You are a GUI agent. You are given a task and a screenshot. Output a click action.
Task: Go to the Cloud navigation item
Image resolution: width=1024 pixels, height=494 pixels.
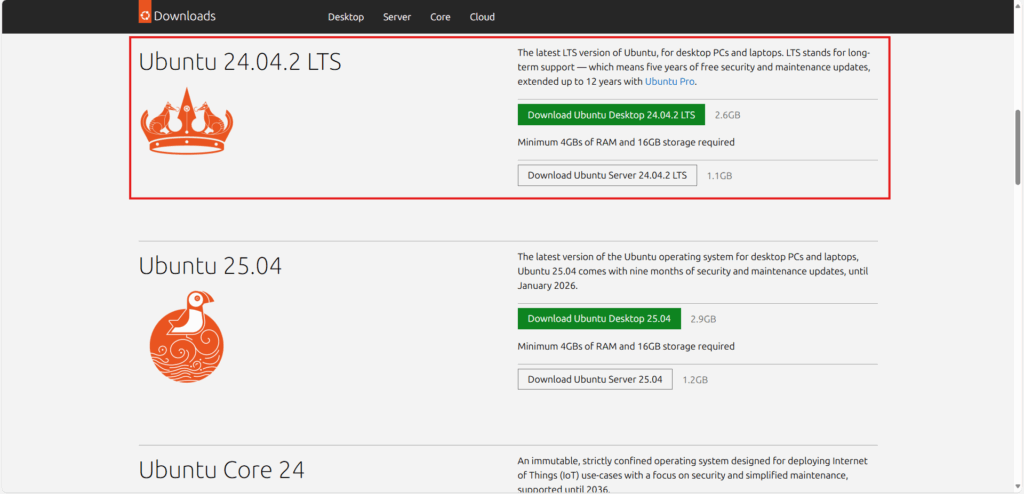(482, 17)
